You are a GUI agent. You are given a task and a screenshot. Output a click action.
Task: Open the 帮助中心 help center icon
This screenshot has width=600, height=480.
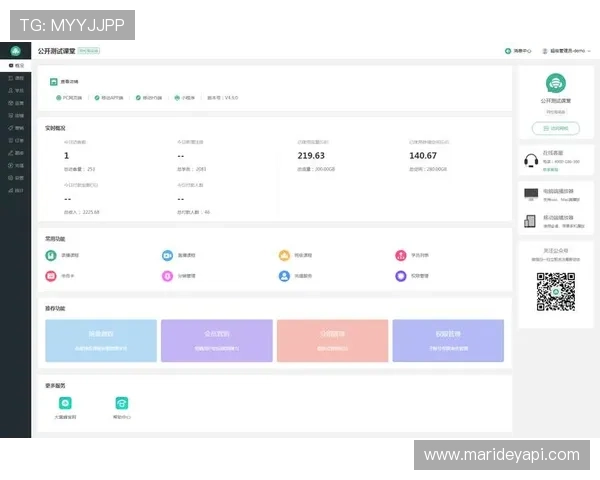(x=121, y=402)
